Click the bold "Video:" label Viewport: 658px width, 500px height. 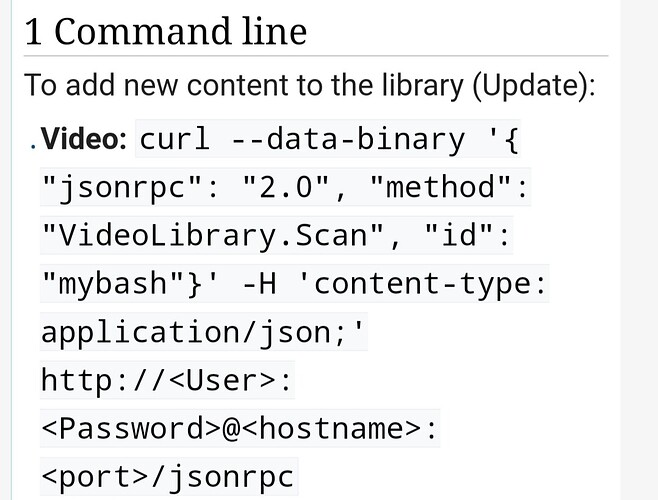[84, 139]
